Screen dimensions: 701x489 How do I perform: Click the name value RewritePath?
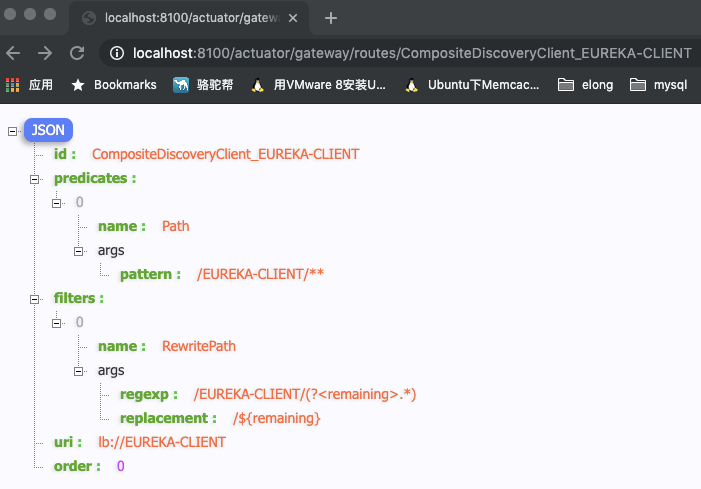coord(198,346)
